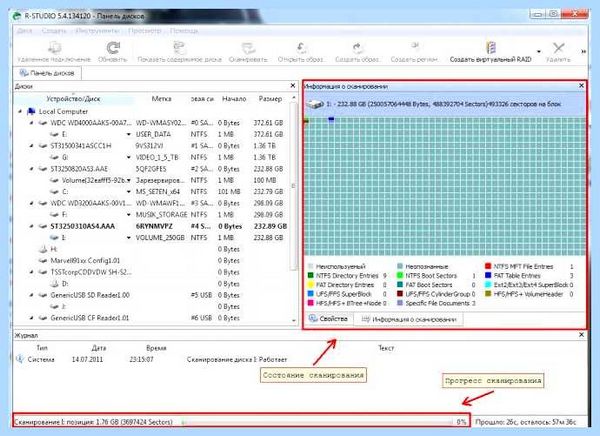
Task: Click the Создать образ toolbar icon
Action: coord(357,48)
